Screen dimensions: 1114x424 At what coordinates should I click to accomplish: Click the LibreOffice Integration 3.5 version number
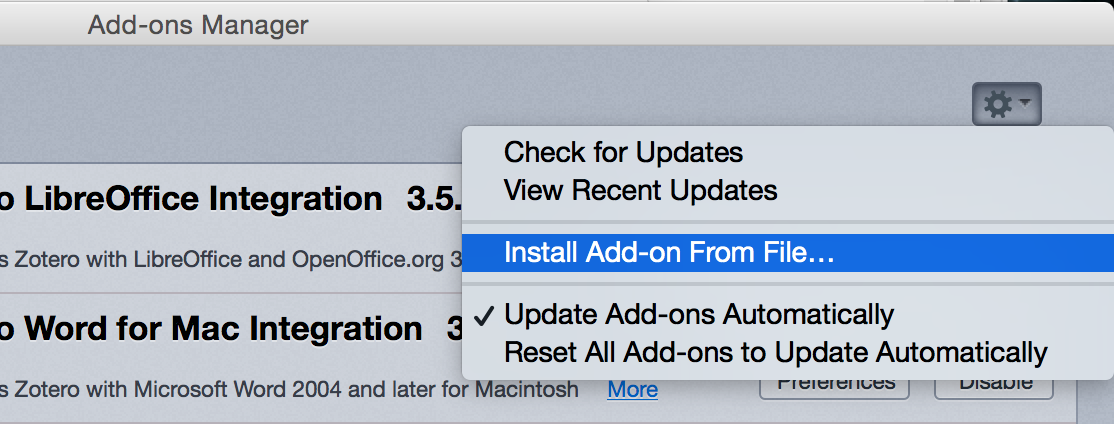click(434, 200)
